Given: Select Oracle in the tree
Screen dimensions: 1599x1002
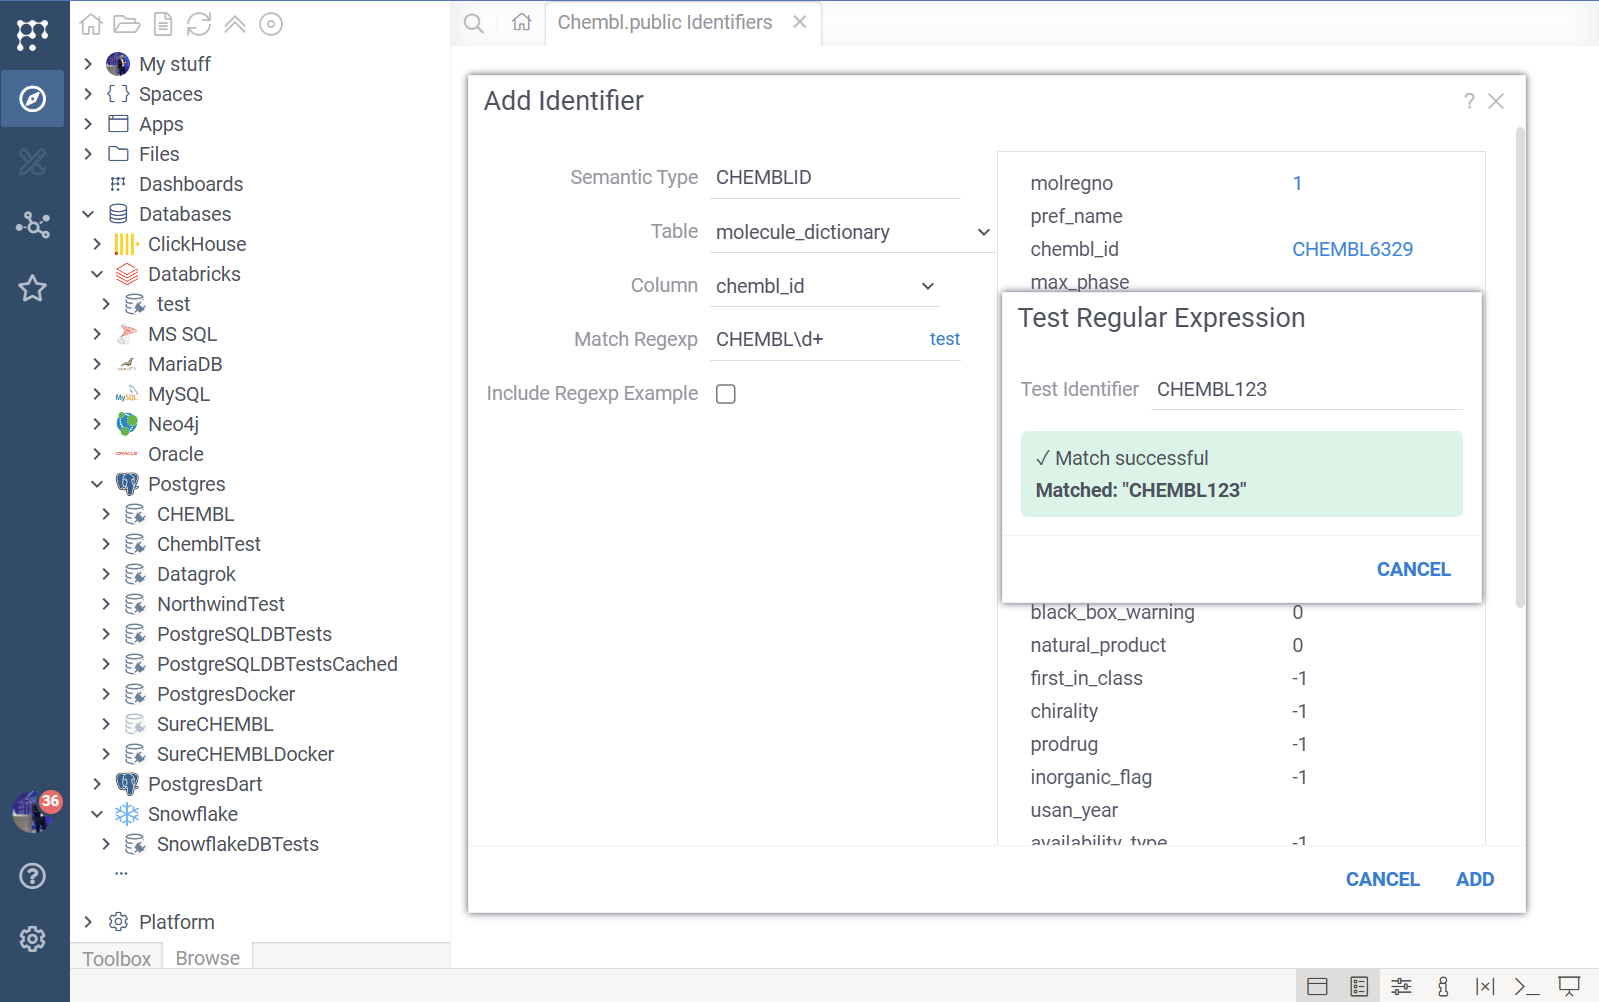Looking at the screenshot, I should point(176,454).
